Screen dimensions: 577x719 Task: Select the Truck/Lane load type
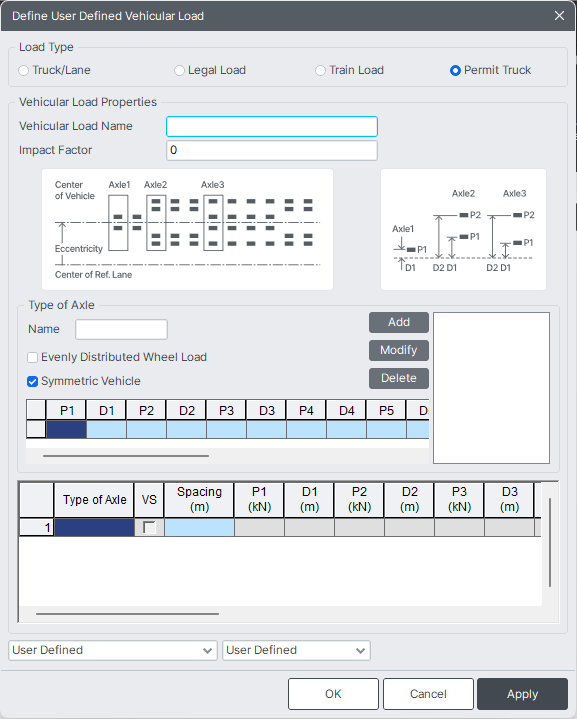click(x=23, y=71)
